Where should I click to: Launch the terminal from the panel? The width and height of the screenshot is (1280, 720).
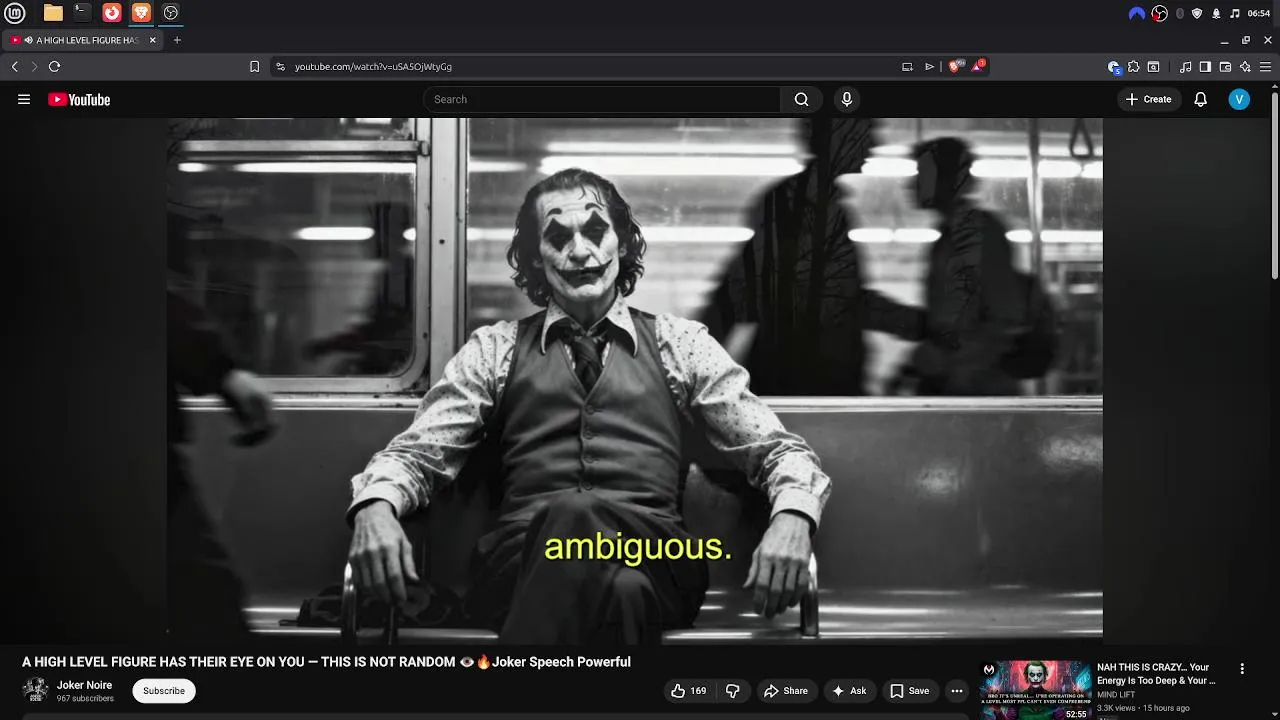(82, 13)
